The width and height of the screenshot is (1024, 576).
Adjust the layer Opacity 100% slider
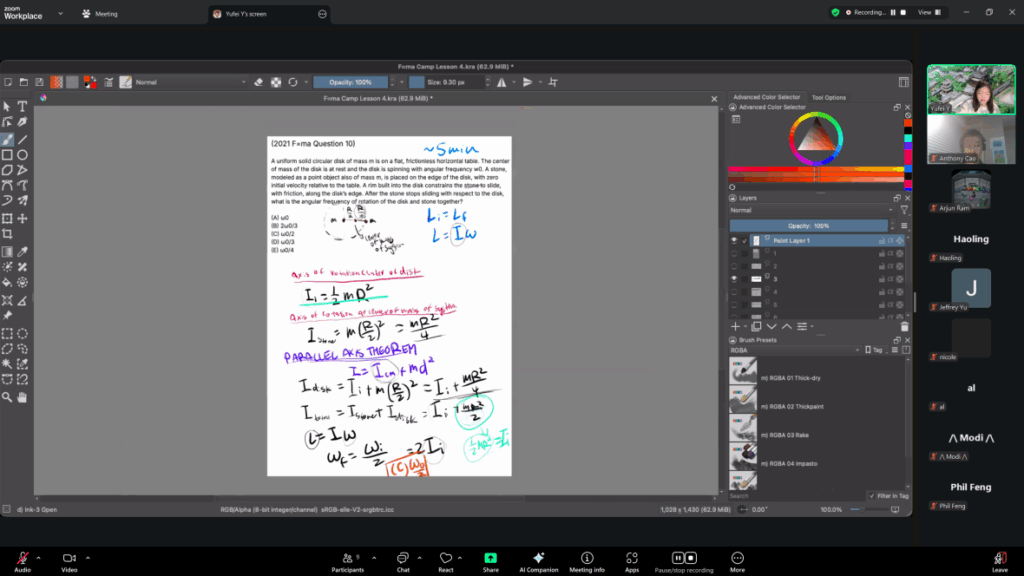tap(808, 226)
